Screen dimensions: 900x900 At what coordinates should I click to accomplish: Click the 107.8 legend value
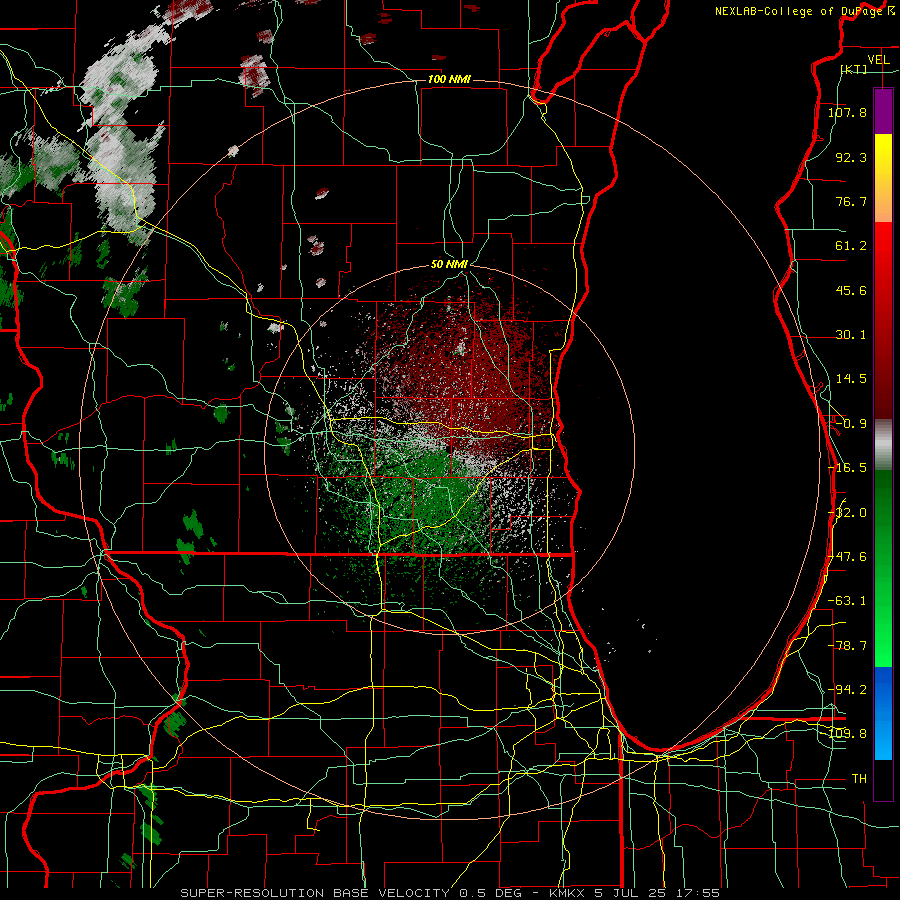click(847, 112)
